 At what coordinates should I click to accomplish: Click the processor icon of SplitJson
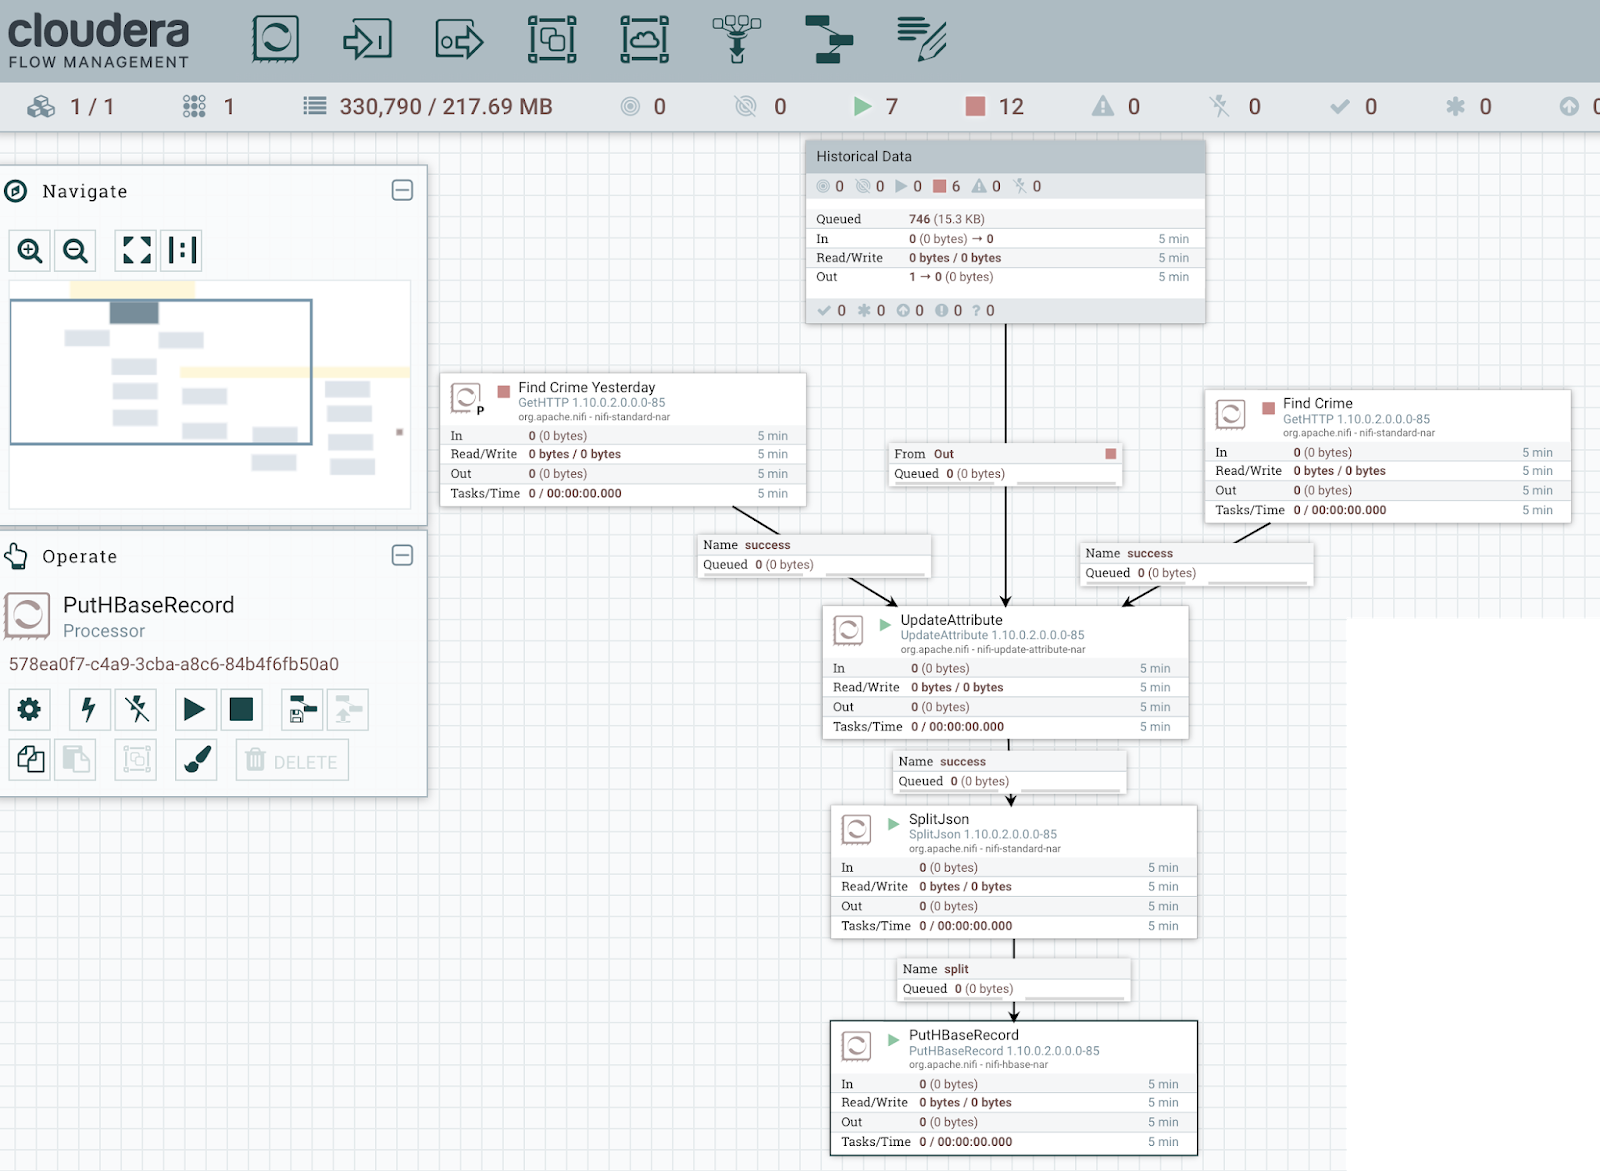click(856, 829)
